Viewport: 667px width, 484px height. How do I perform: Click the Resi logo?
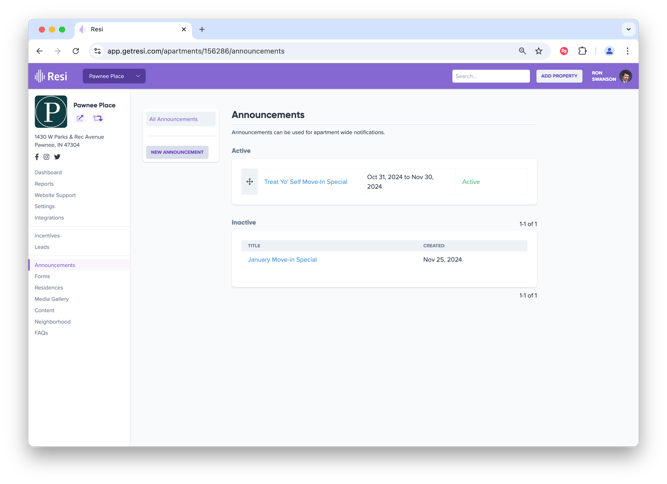coord(51,76)
